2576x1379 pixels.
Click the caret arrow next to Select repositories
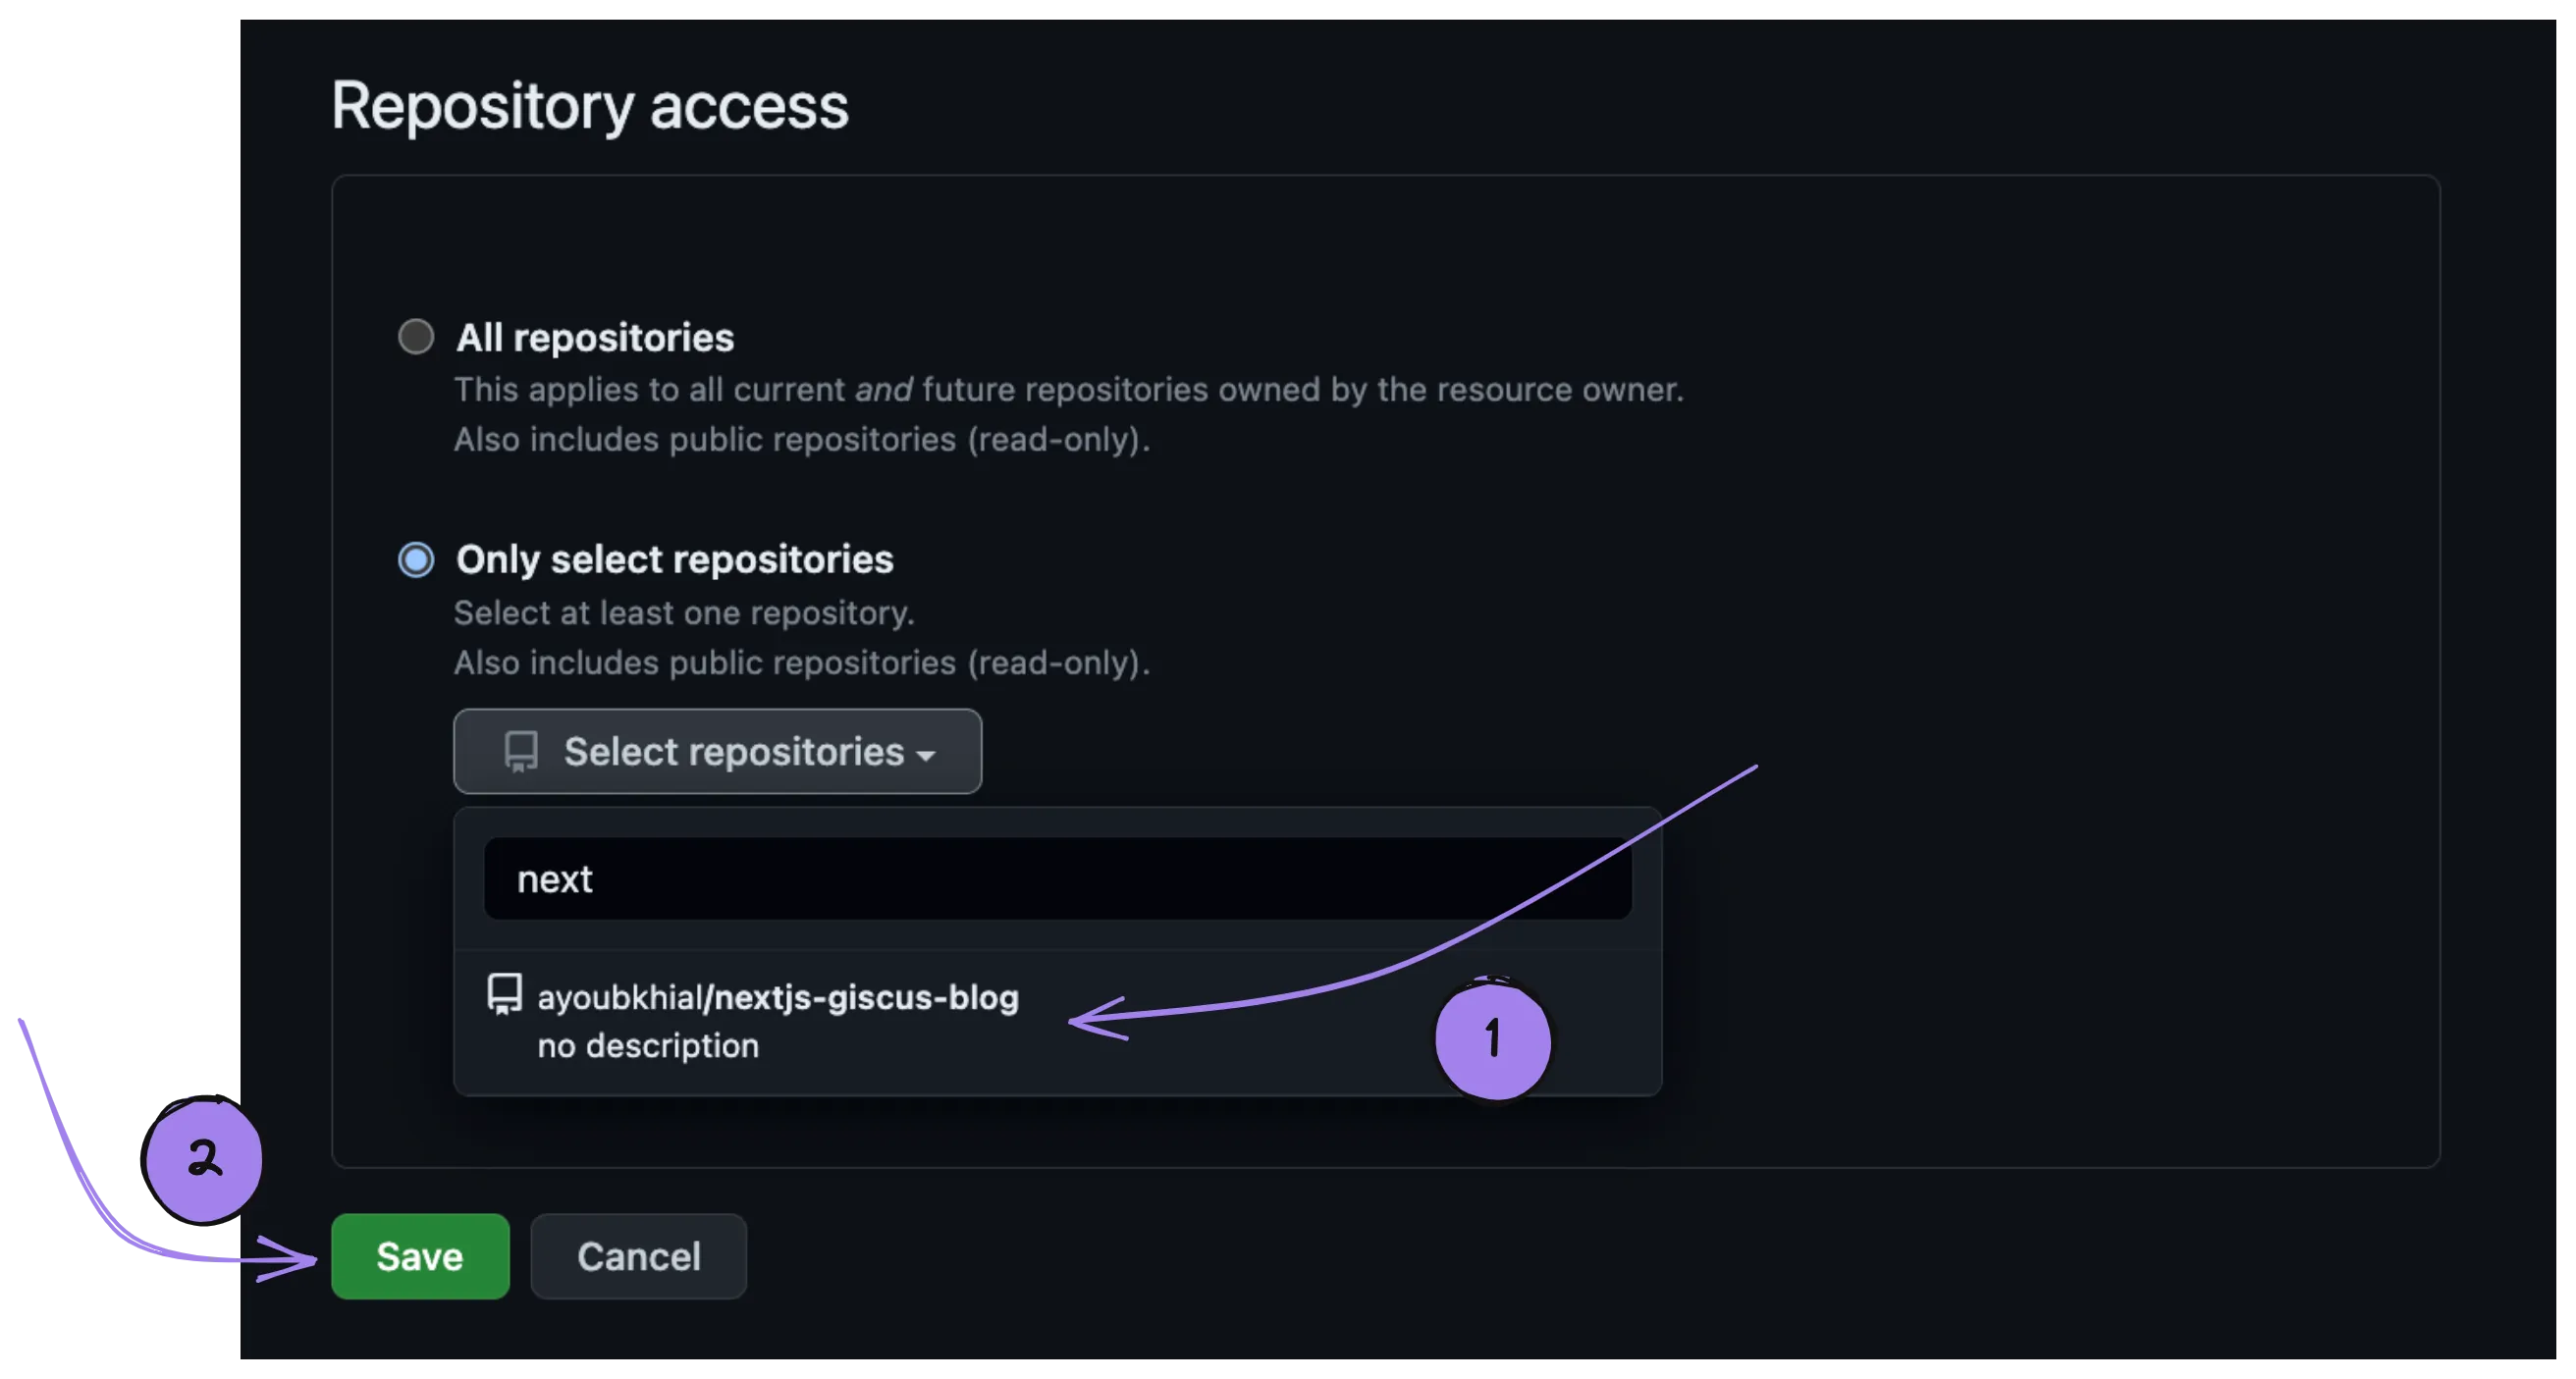coord(927,756)
